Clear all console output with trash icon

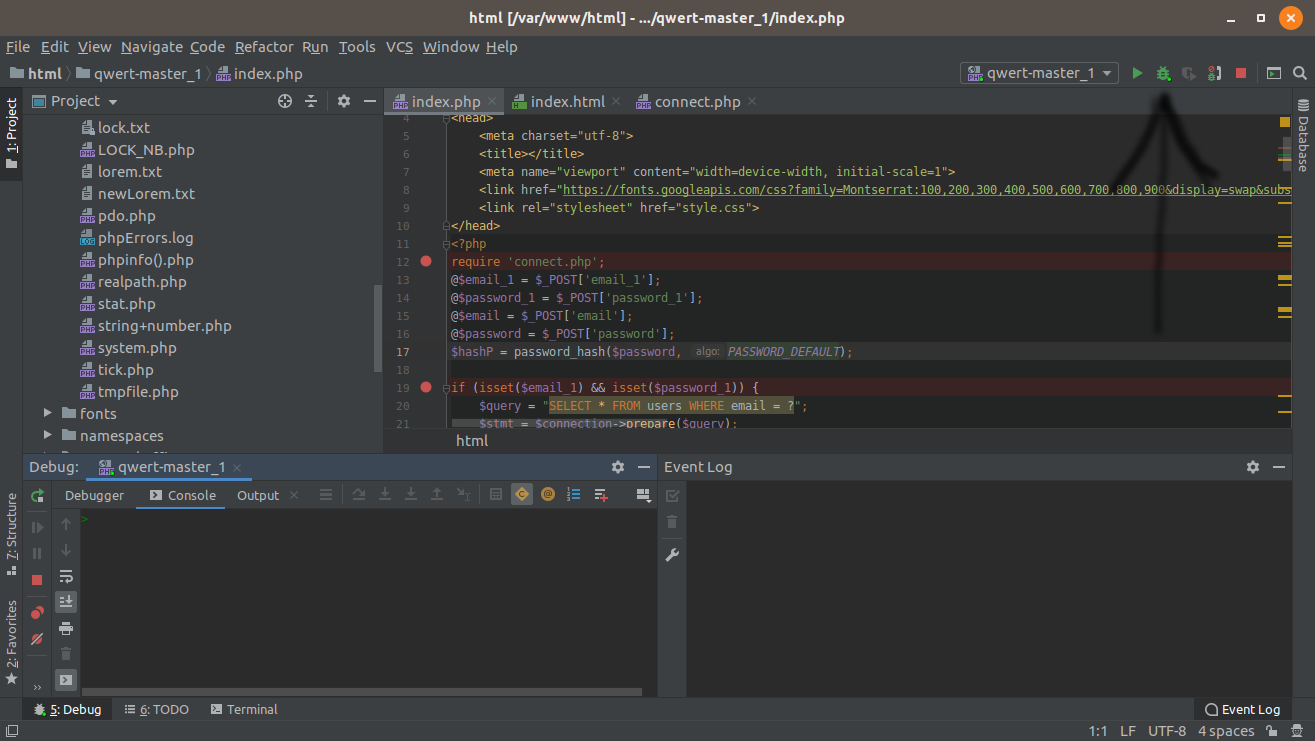coord(66,653)
